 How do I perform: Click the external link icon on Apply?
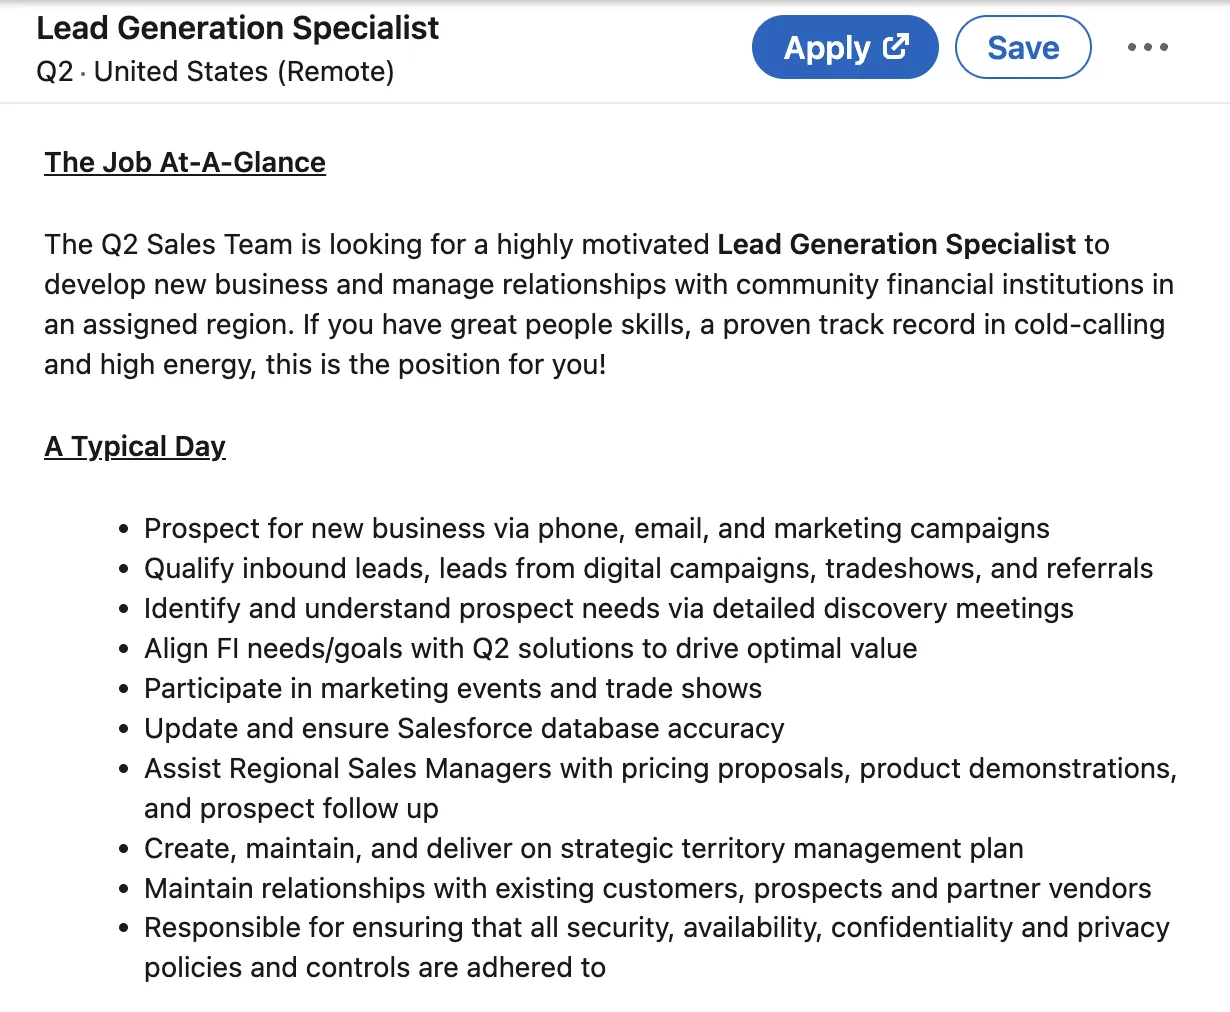tap(896, 46)
